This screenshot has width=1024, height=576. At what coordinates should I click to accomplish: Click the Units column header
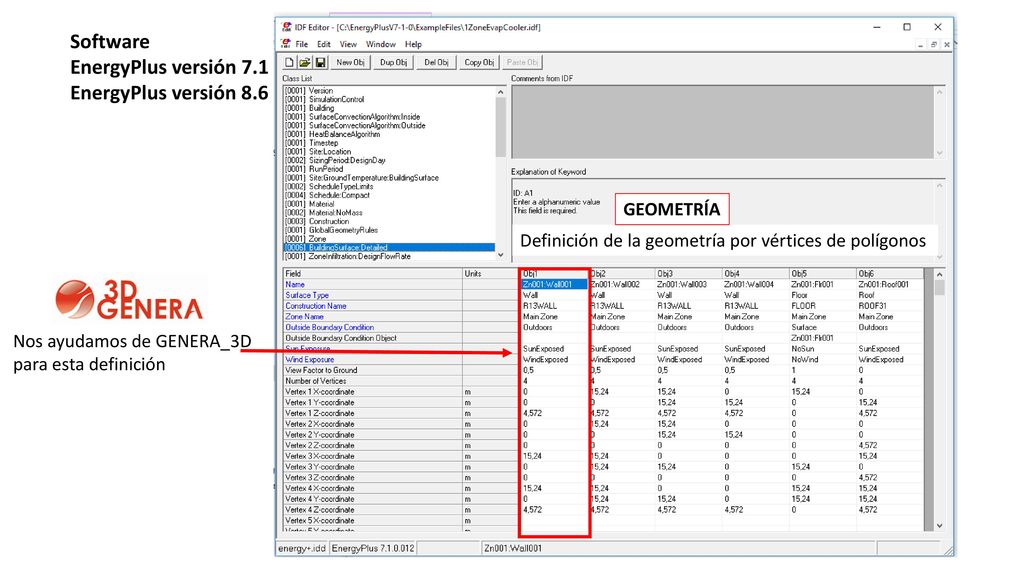pyautogui.click(x=490, y=274)
